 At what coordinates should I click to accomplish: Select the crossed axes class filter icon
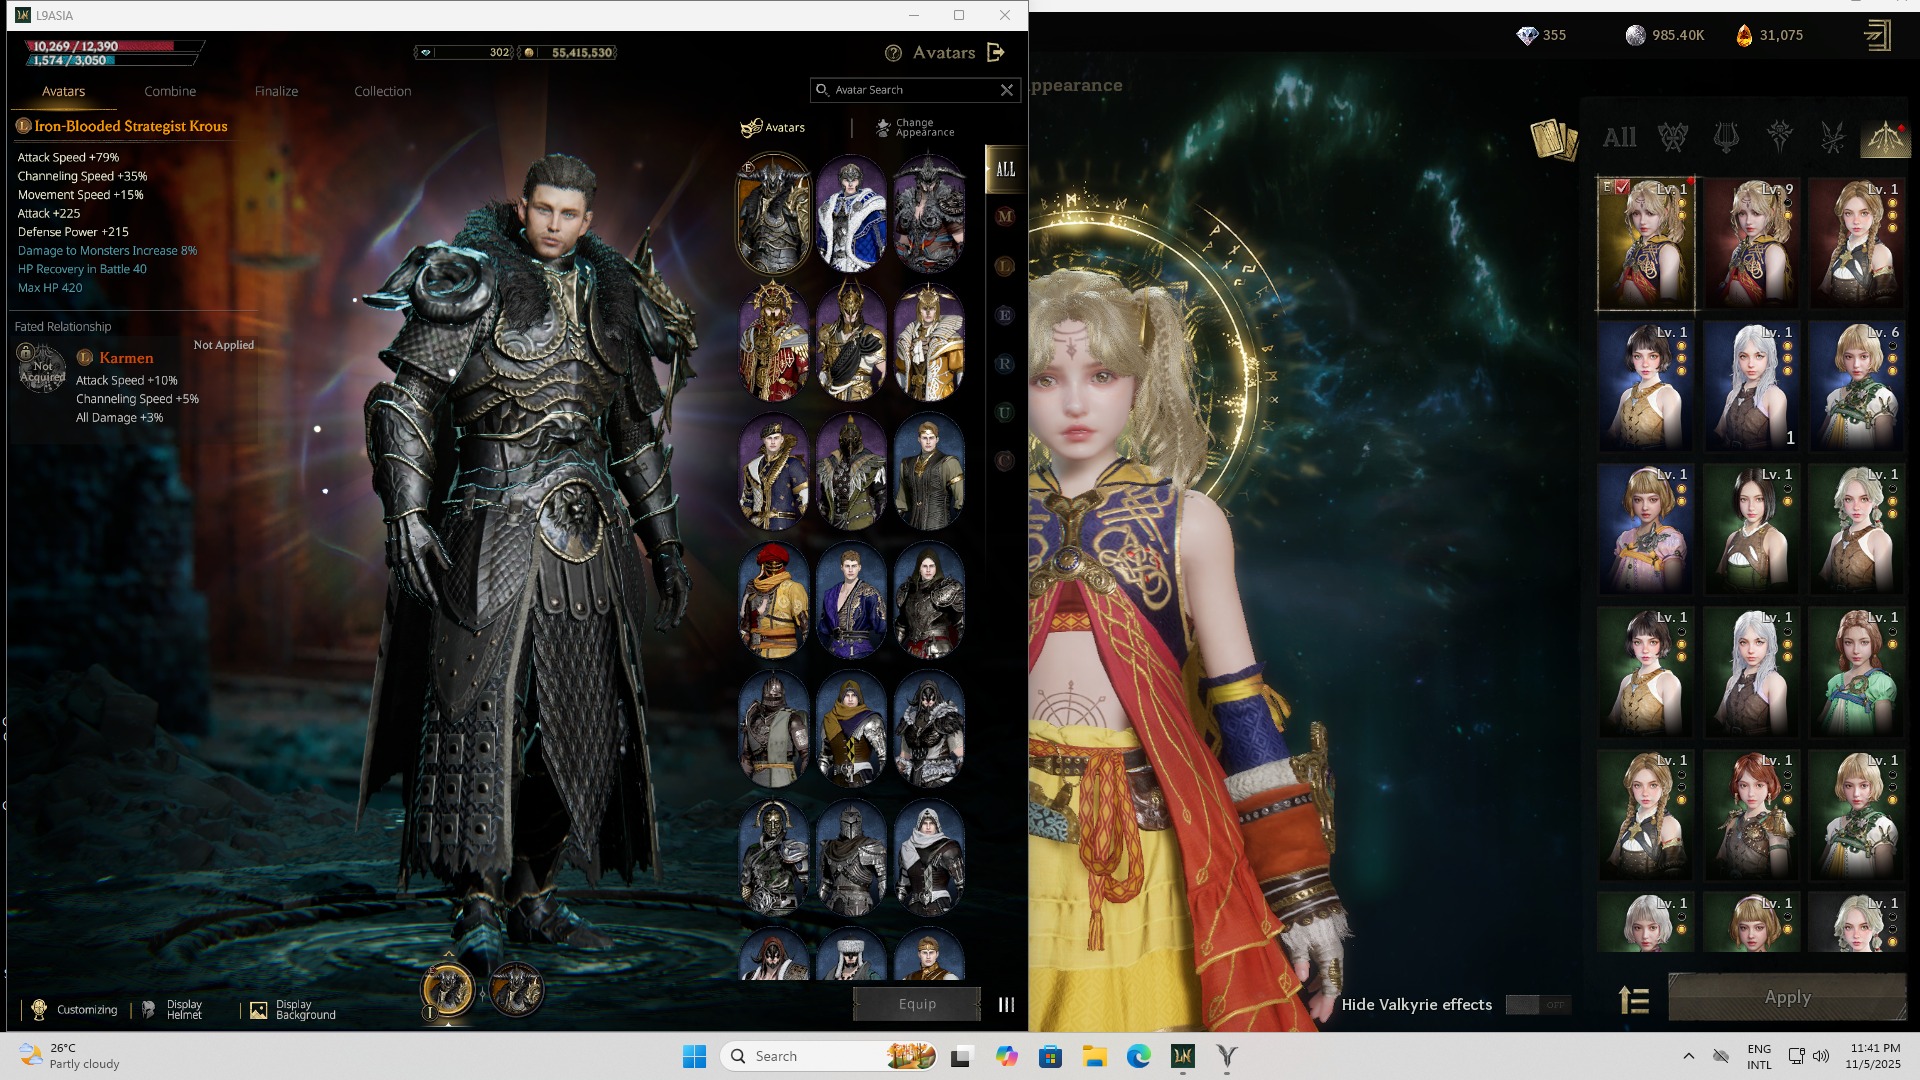point(1672,137)
